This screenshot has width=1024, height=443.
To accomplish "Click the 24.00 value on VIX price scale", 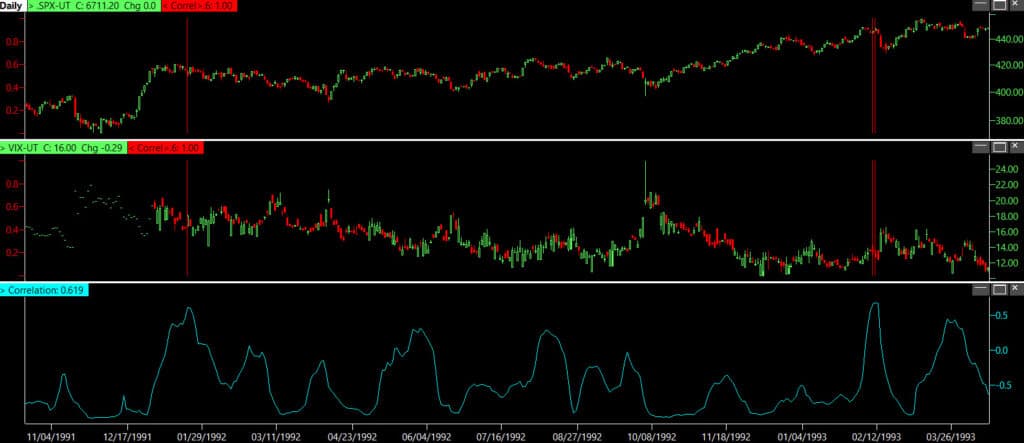I will pos(1001,169).
